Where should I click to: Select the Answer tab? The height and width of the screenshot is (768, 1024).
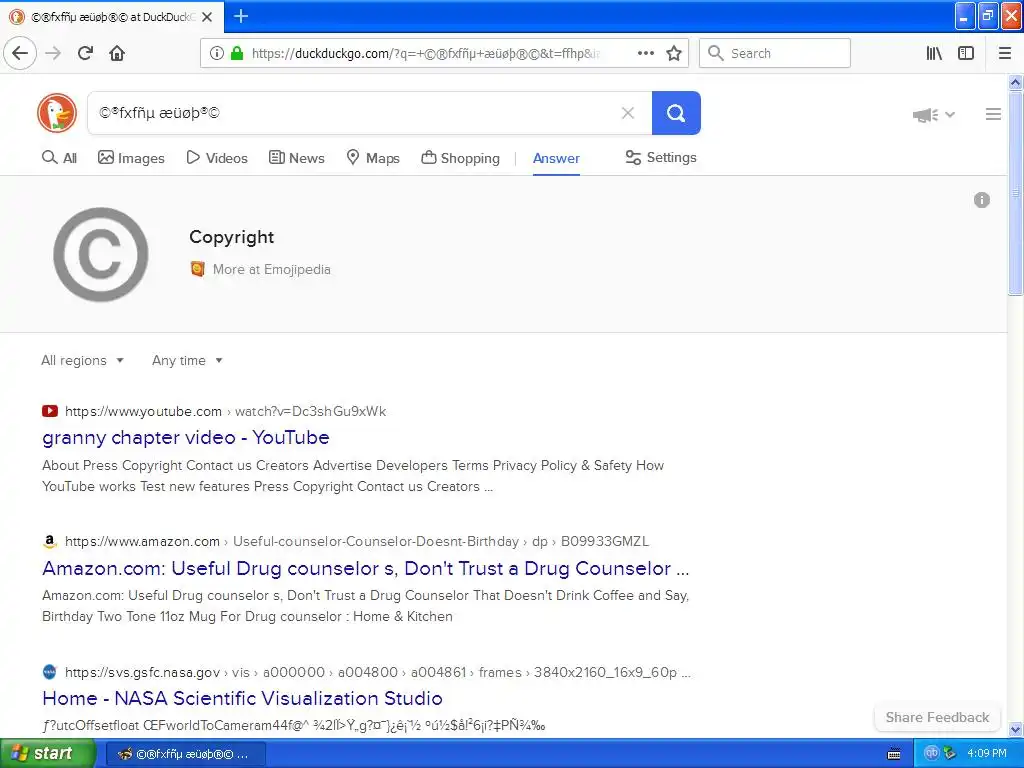(556, 158)
